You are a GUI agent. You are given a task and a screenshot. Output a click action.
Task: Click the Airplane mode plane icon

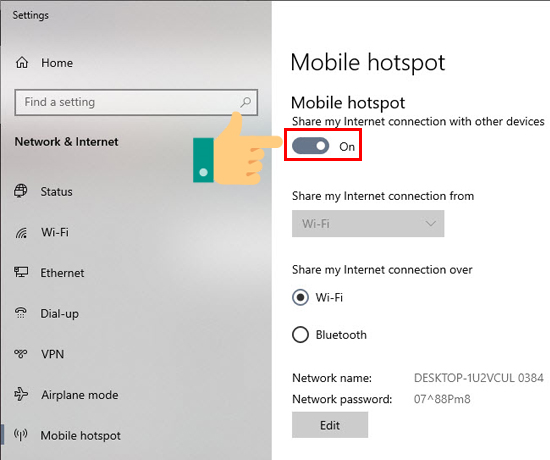[21, 394]
